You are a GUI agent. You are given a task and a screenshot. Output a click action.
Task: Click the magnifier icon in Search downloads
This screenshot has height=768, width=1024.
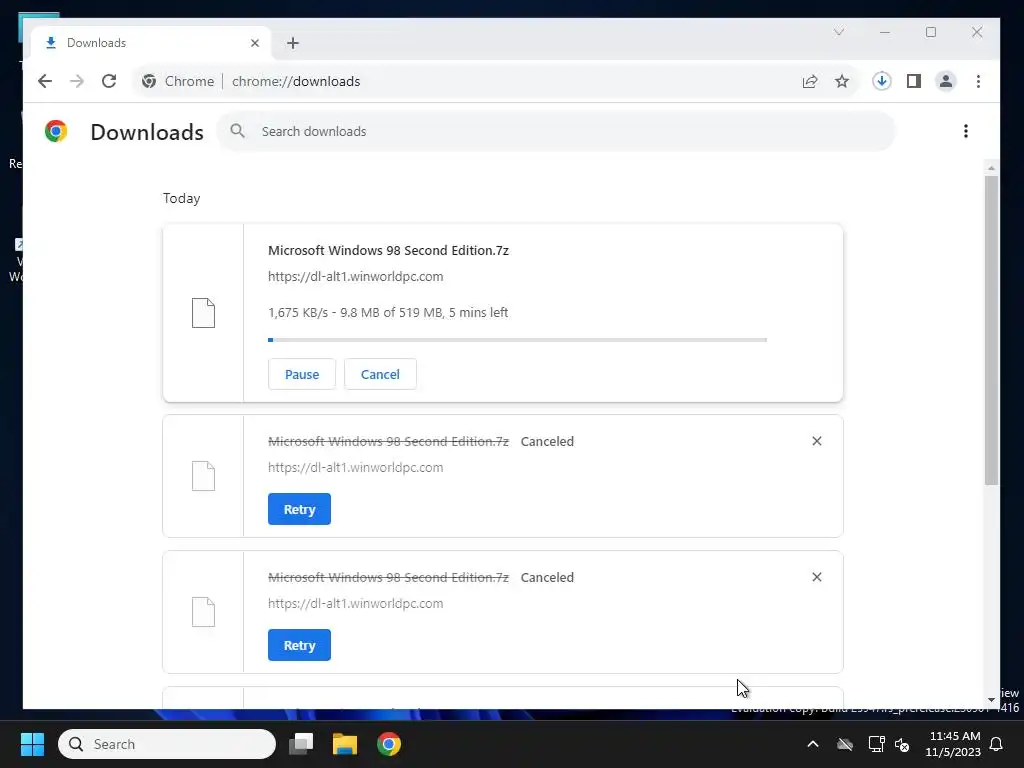tap(238, 131)
